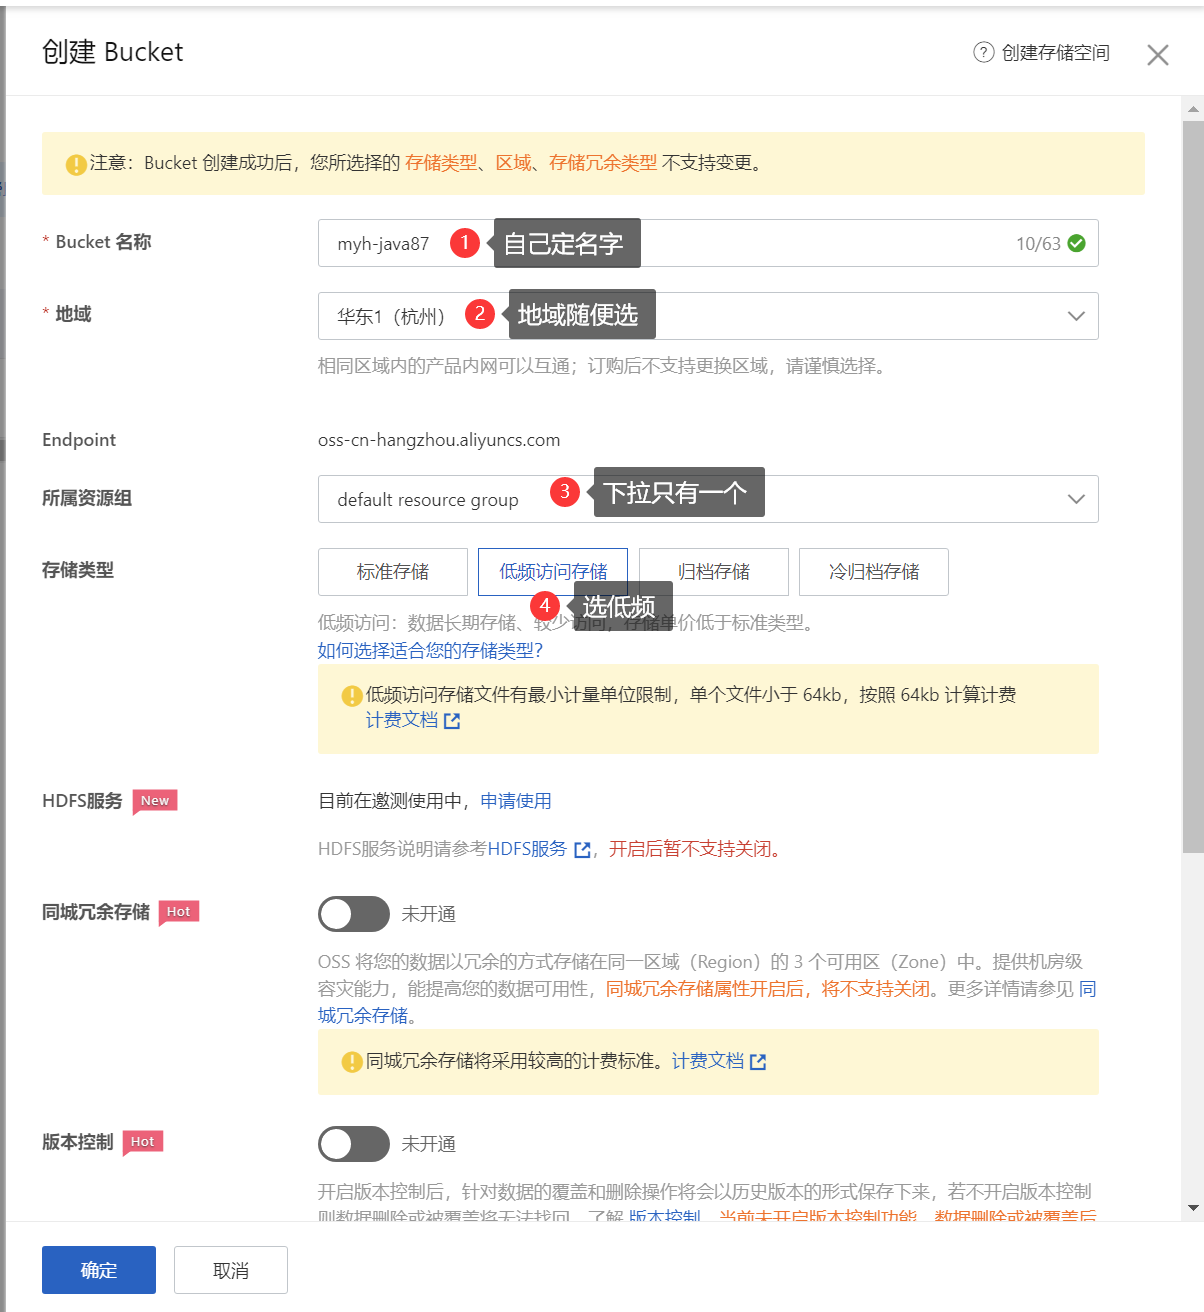The width and height of the screenshot is (1204, 1312).
Task: Click the green validation checkmark icon
Action: [x=1076, y=243]
